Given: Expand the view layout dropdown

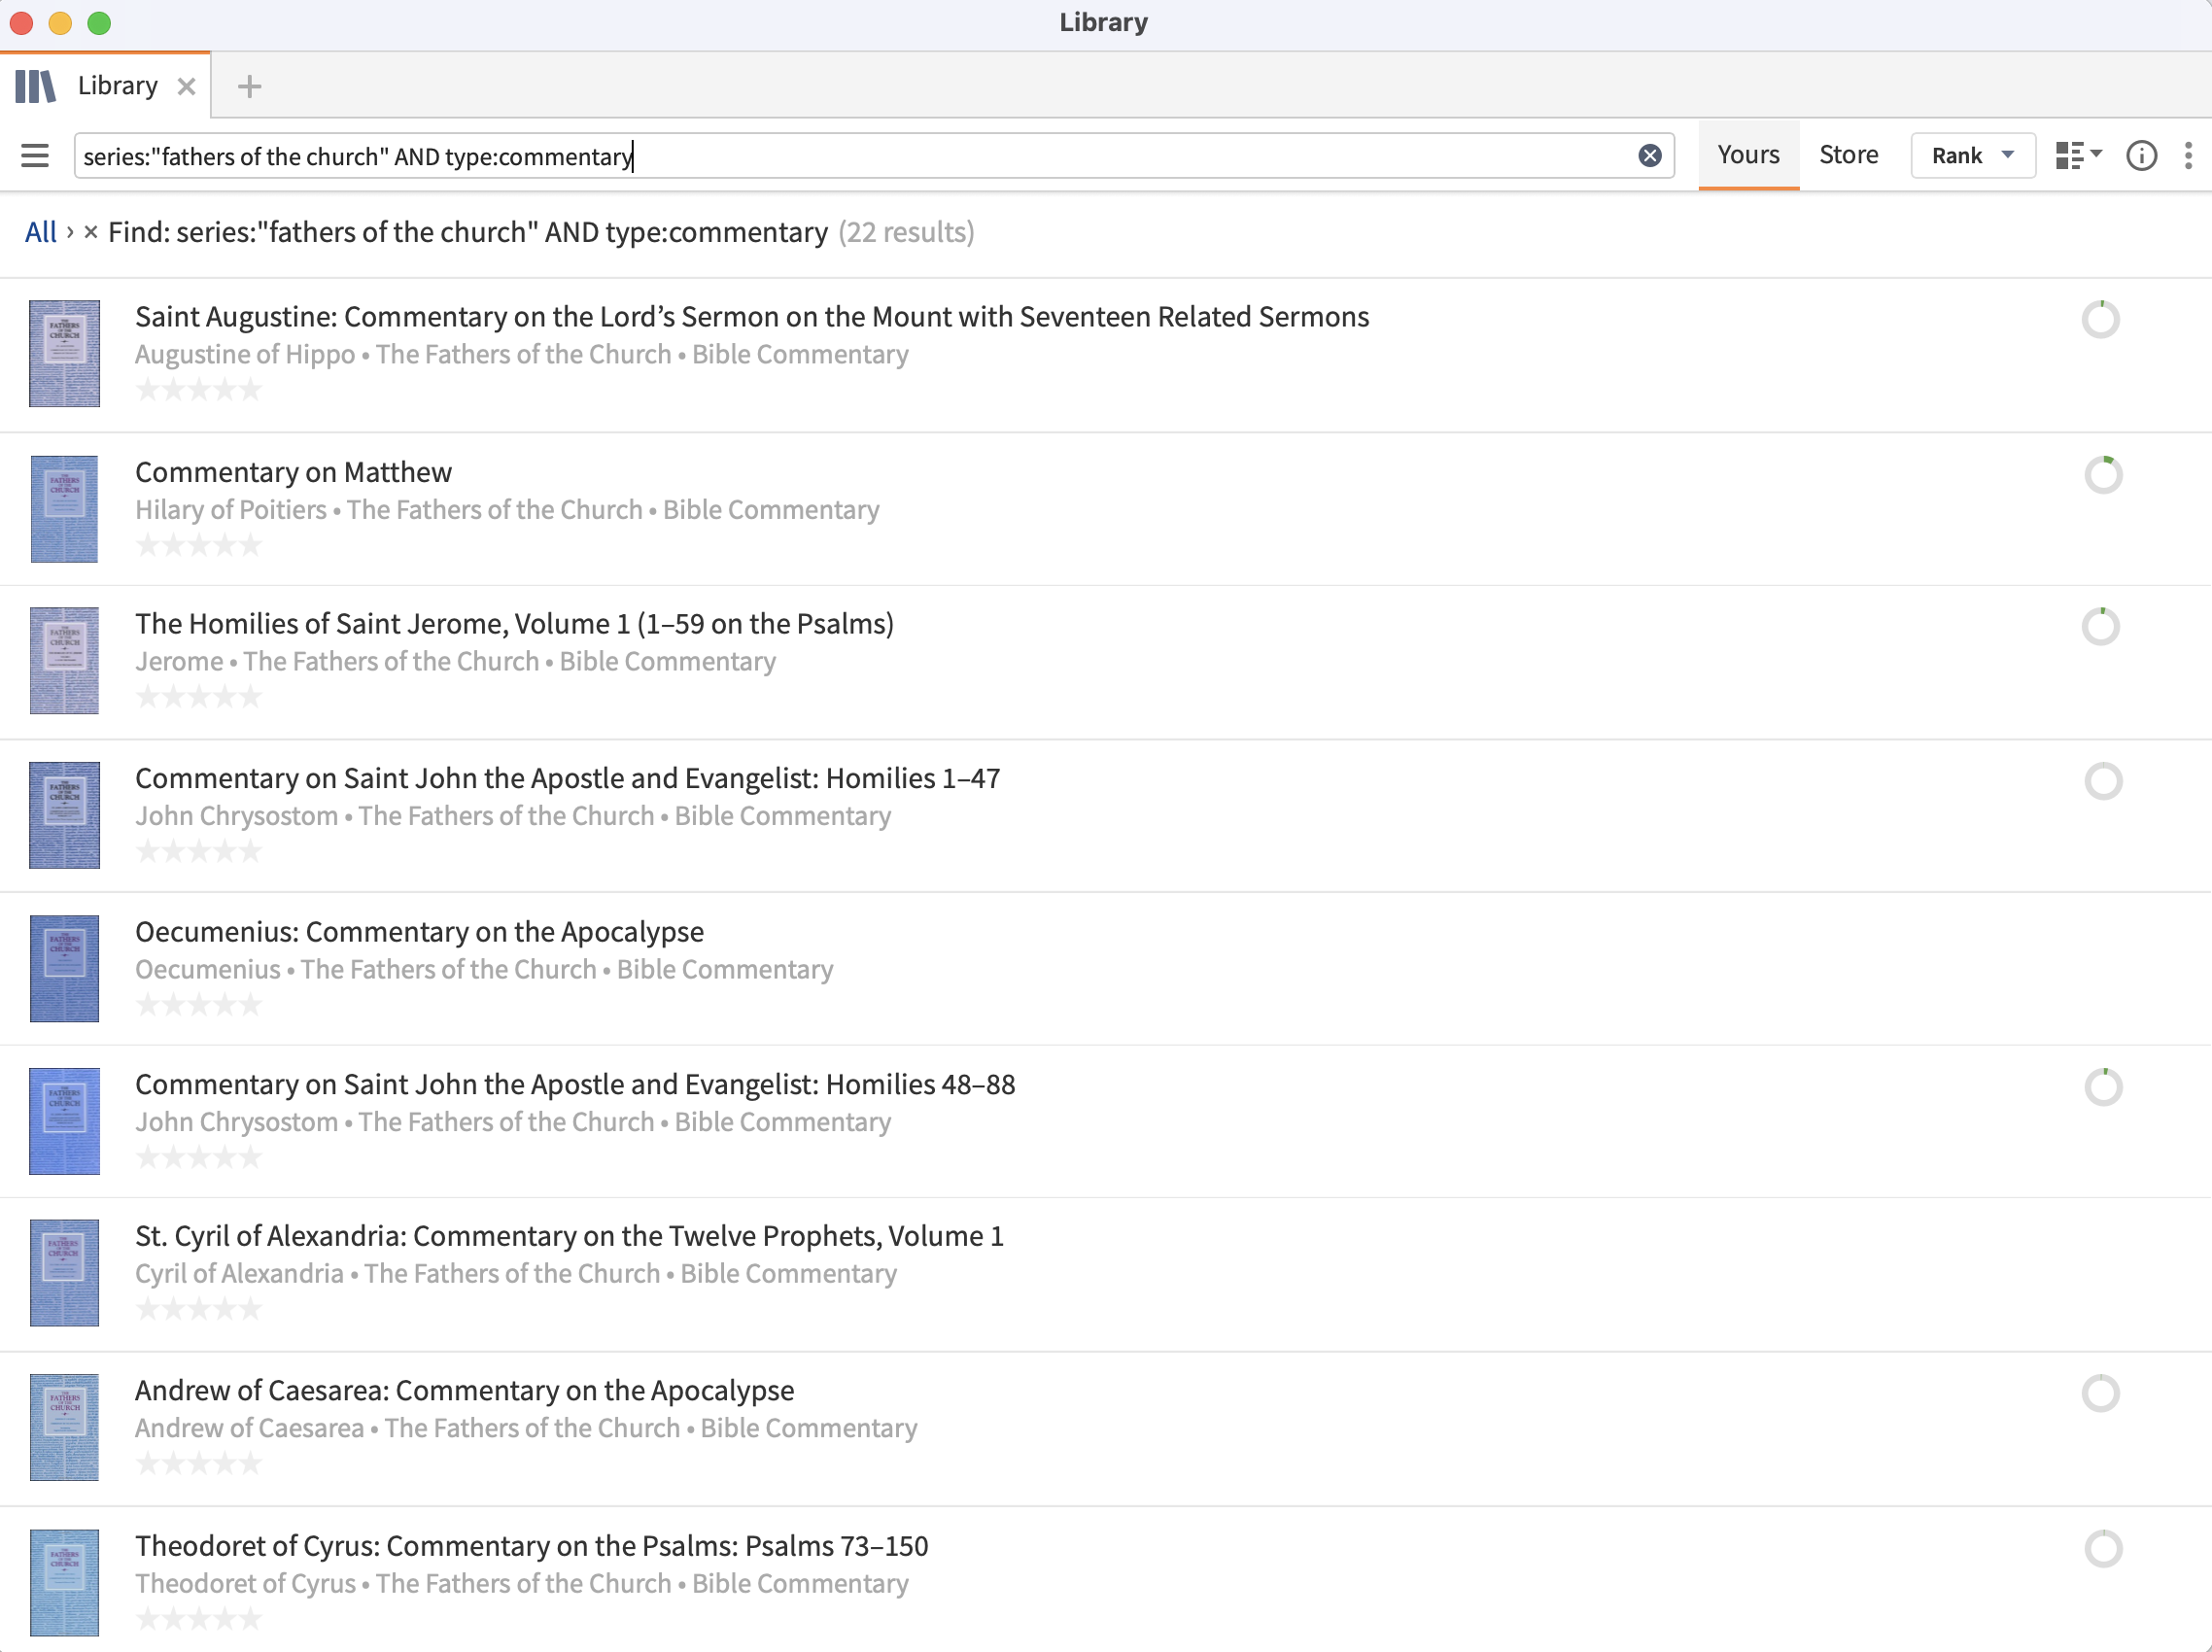Looking at the screenshot, I should click(x=2078, y=156).
